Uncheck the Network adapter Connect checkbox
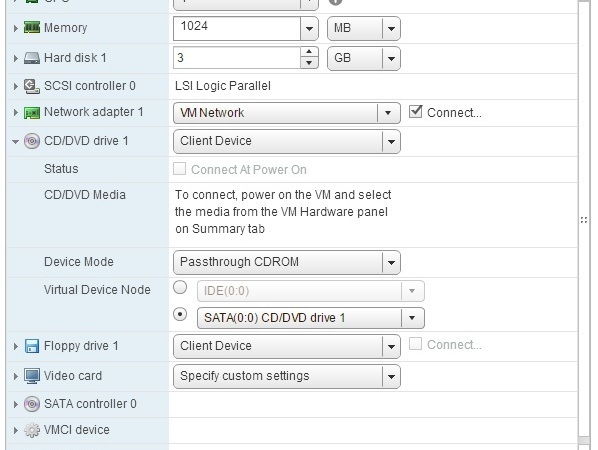Image resolution: width=598 pixels, height=450 pixels. click(415, 112)
